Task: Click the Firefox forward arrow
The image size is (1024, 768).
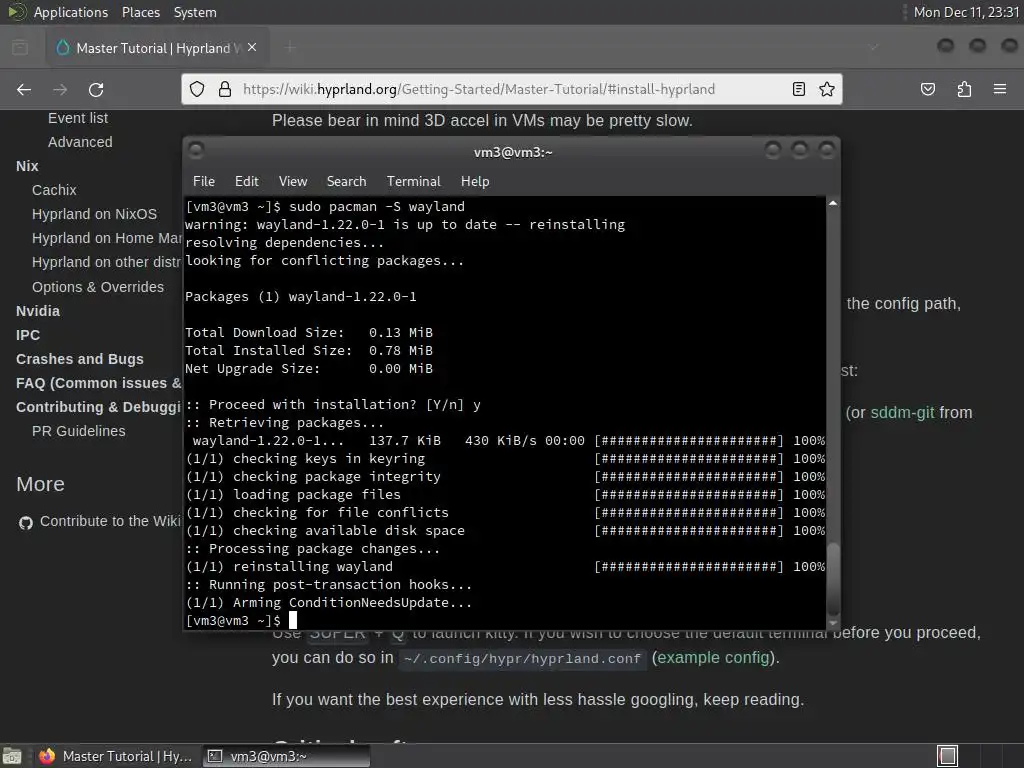Action: coord(60,89)
